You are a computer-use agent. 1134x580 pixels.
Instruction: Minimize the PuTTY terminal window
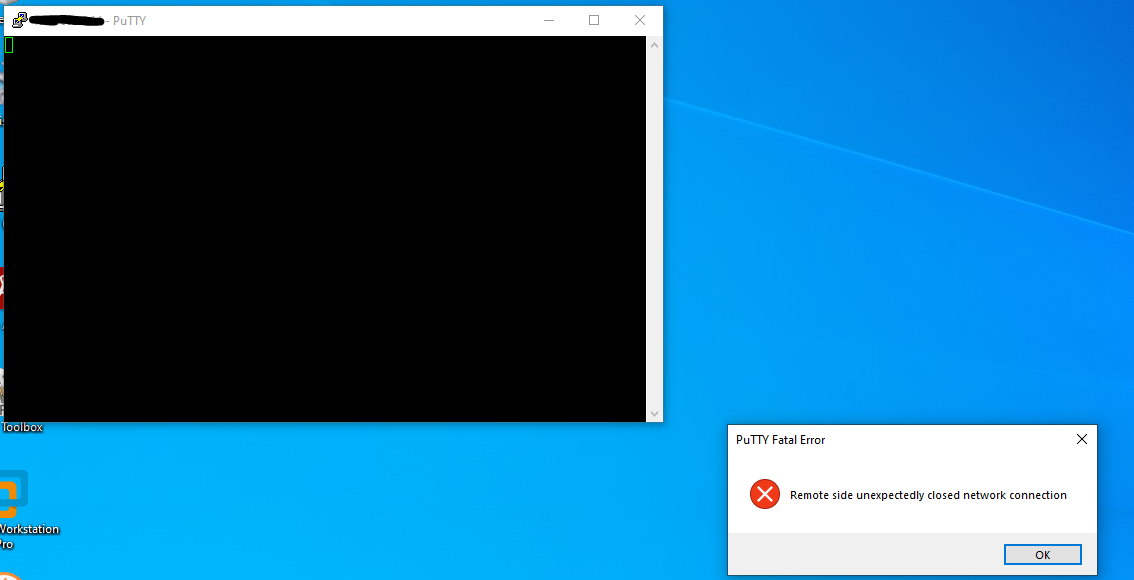pyautogui.click(x=549, y=20)
